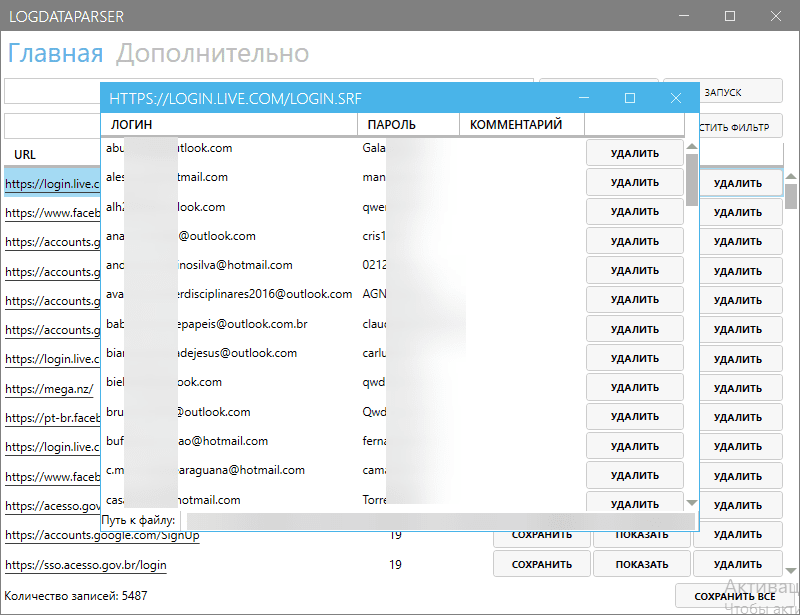Screen dimensions: 800x615
Task: Select the Главная tab
Action: (55, 52)
